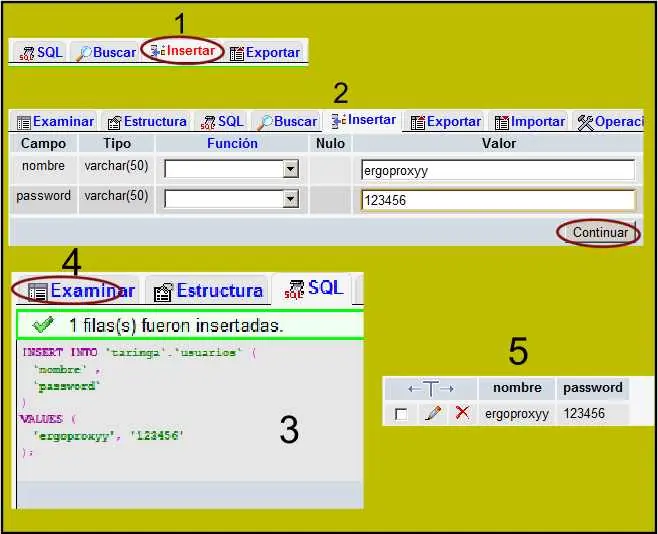
Task: Switch to the SQL tab above the insert form
Action: (222, 122)
